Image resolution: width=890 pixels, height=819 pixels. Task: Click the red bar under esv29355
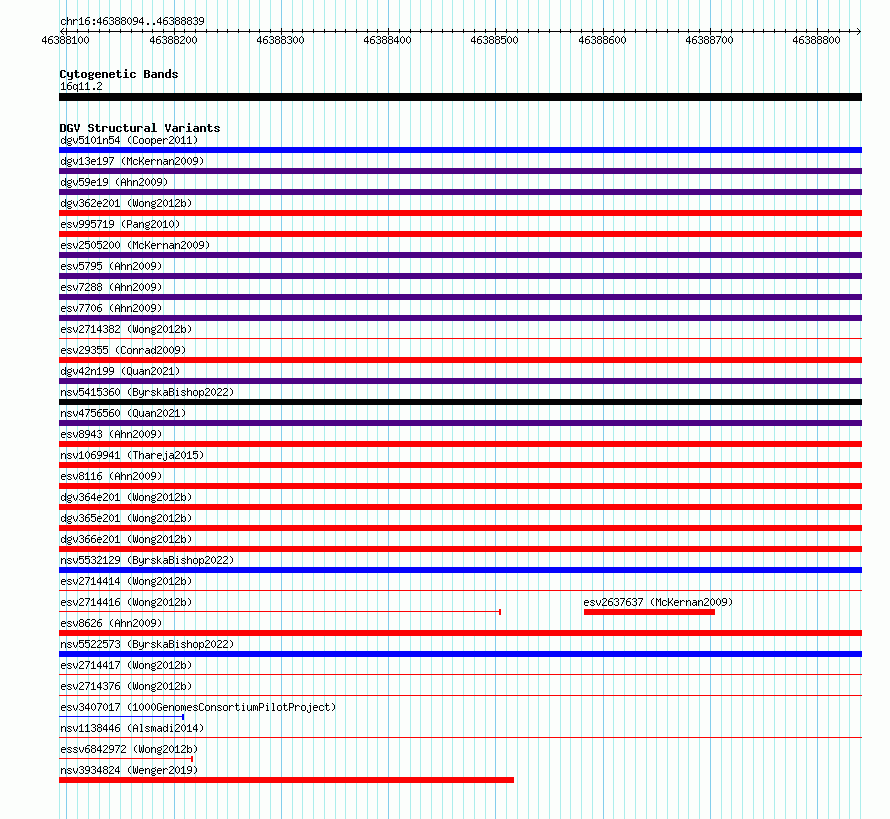coord(460,360)
